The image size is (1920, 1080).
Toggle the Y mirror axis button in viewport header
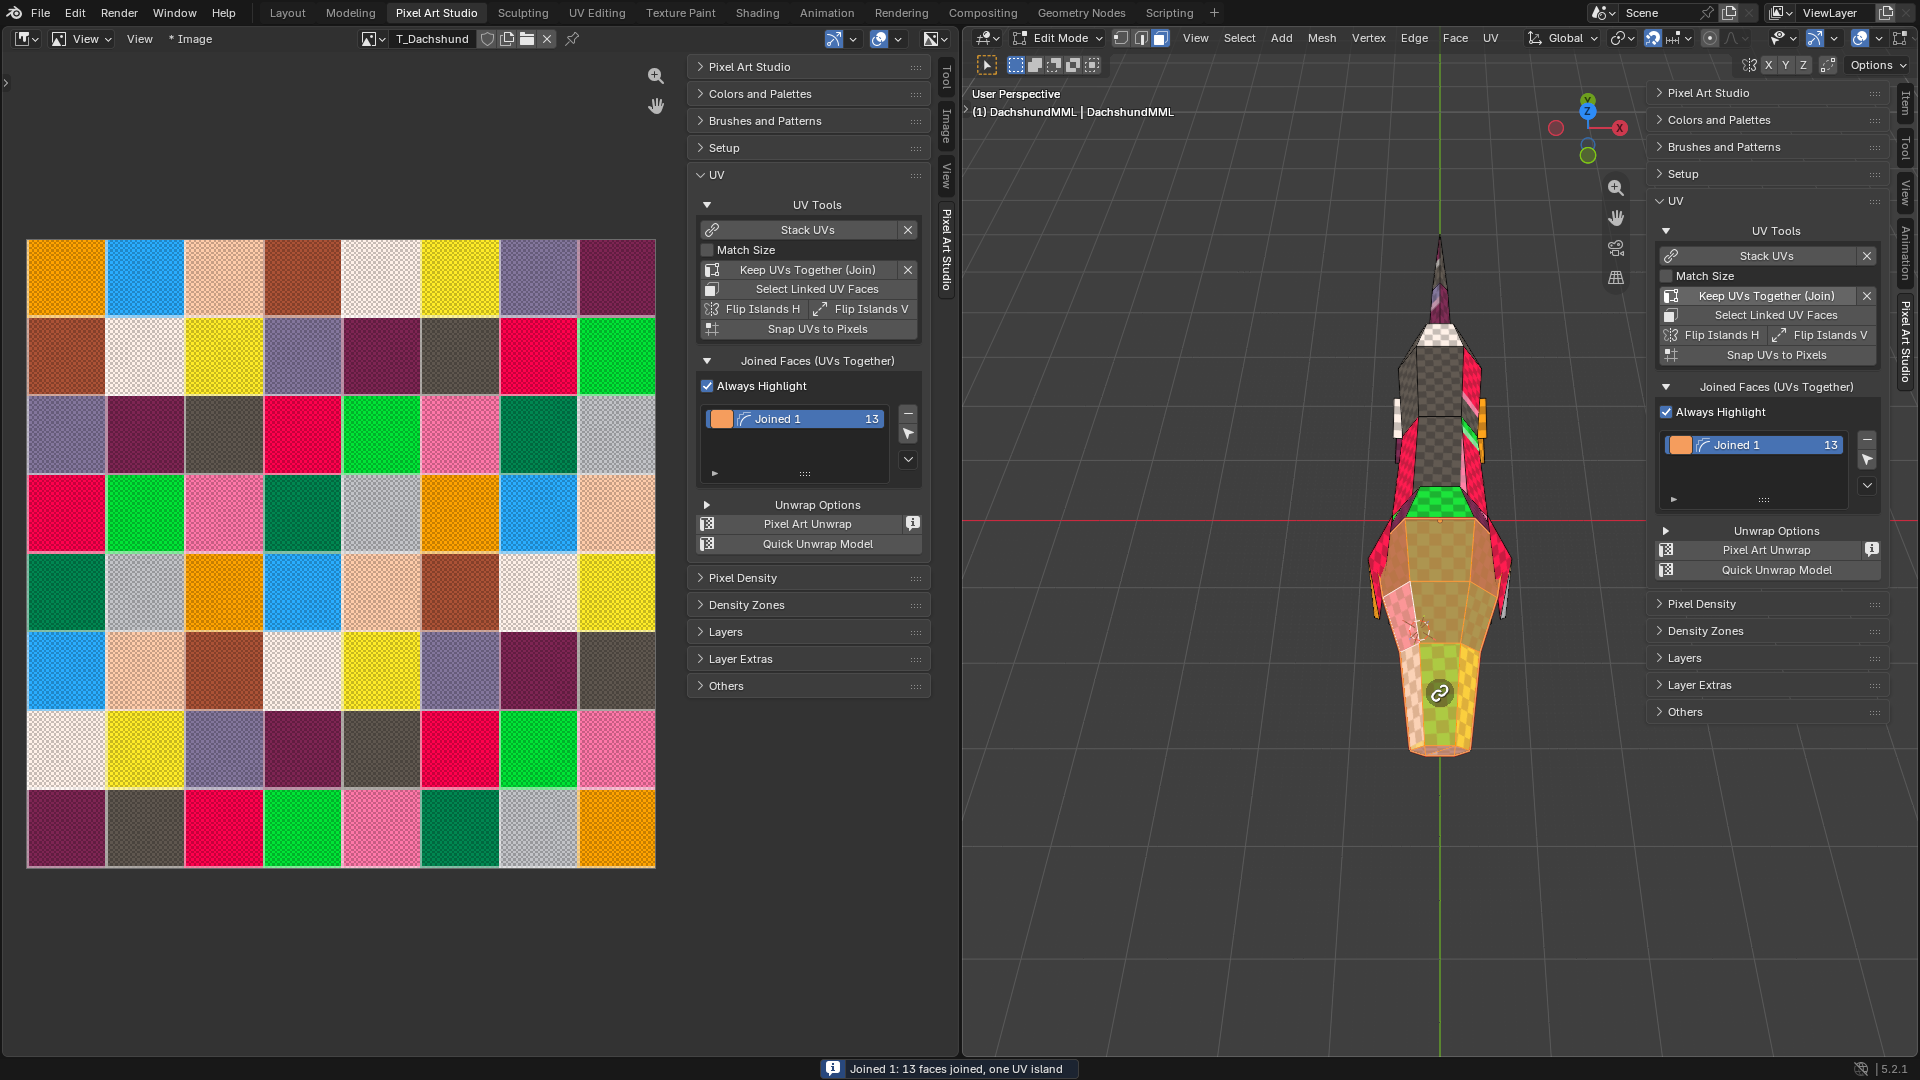[1786, 65]
